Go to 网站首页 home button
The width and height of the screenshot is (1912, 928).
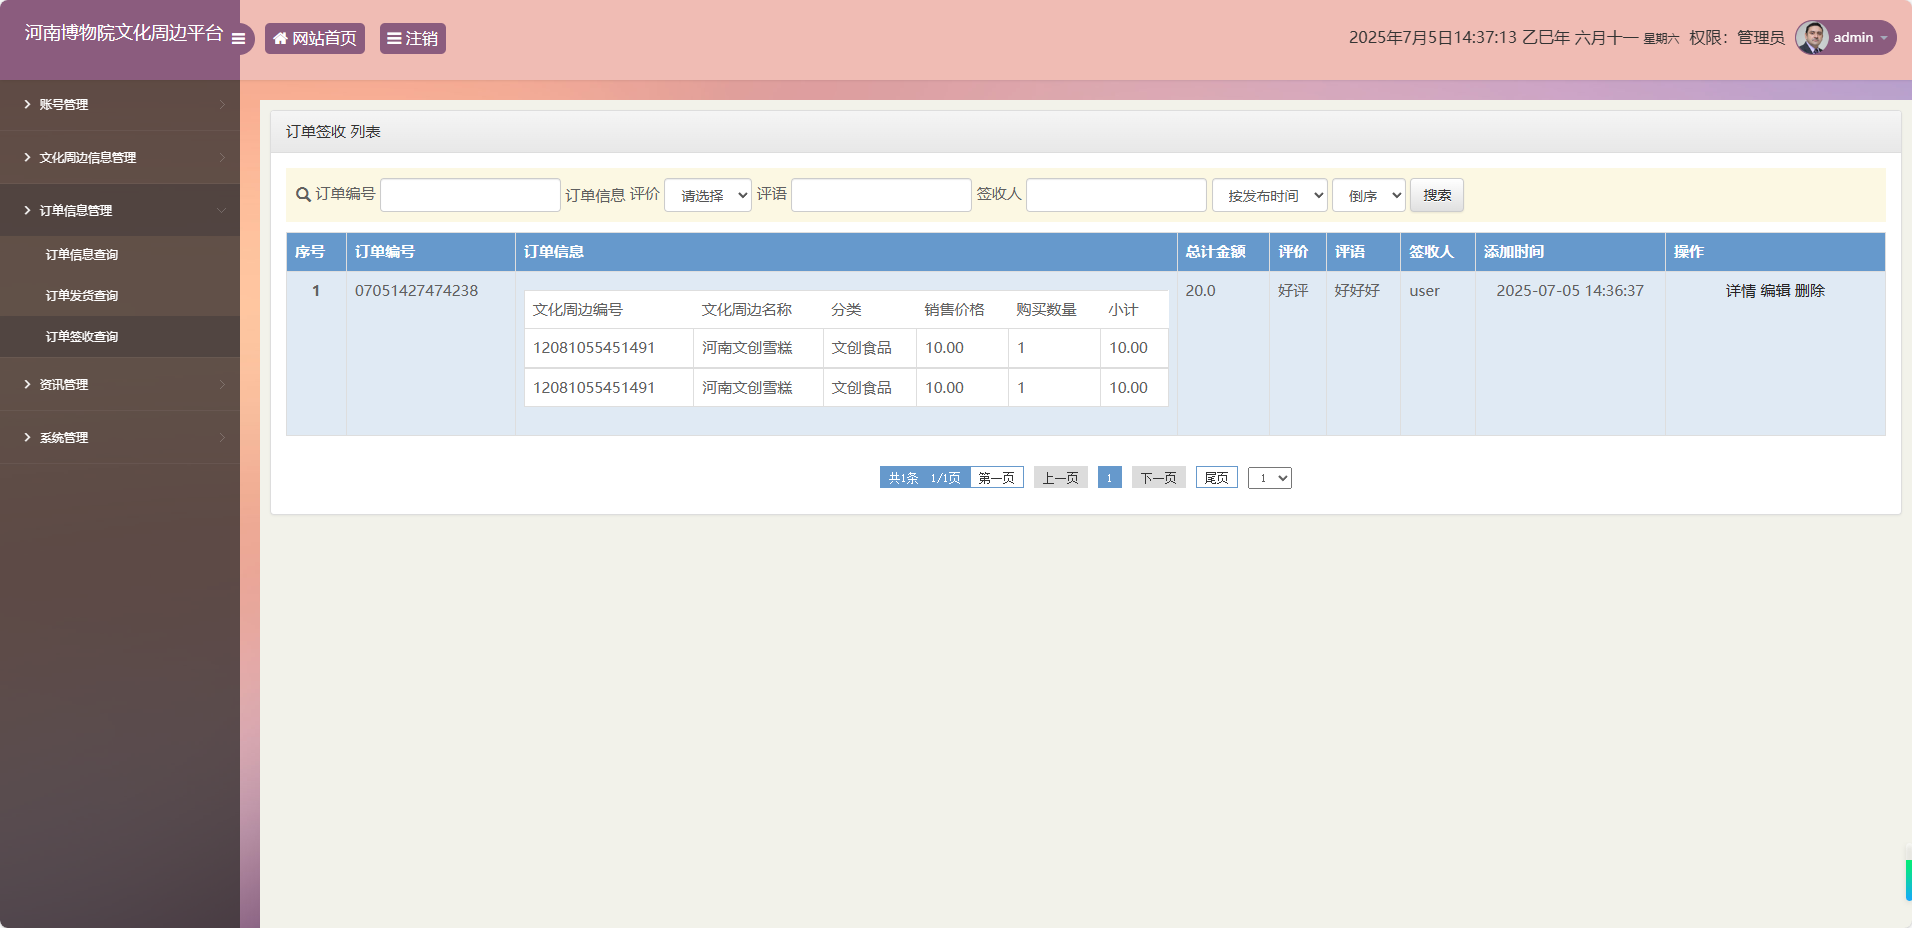(315, 39)
